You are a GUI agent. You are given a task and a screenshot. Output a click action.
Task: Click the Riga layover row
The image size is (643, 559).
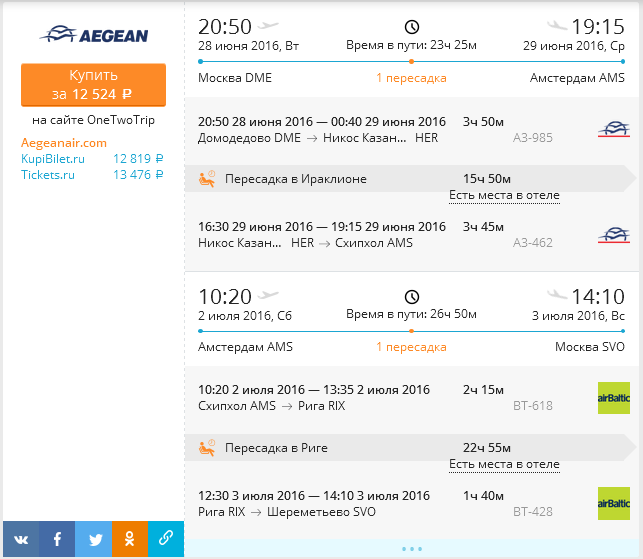pyautogui.click(x=410, y=447)
